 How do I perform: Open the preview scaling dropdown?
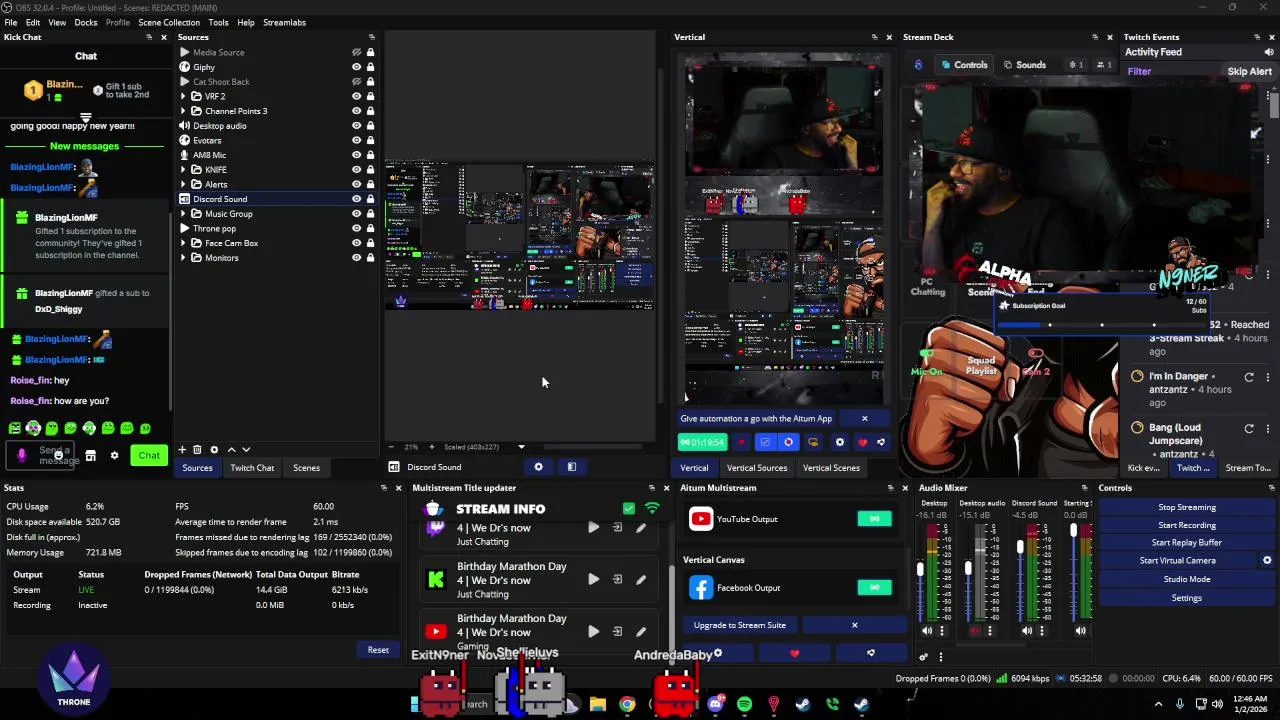click(x=521, y=447)
